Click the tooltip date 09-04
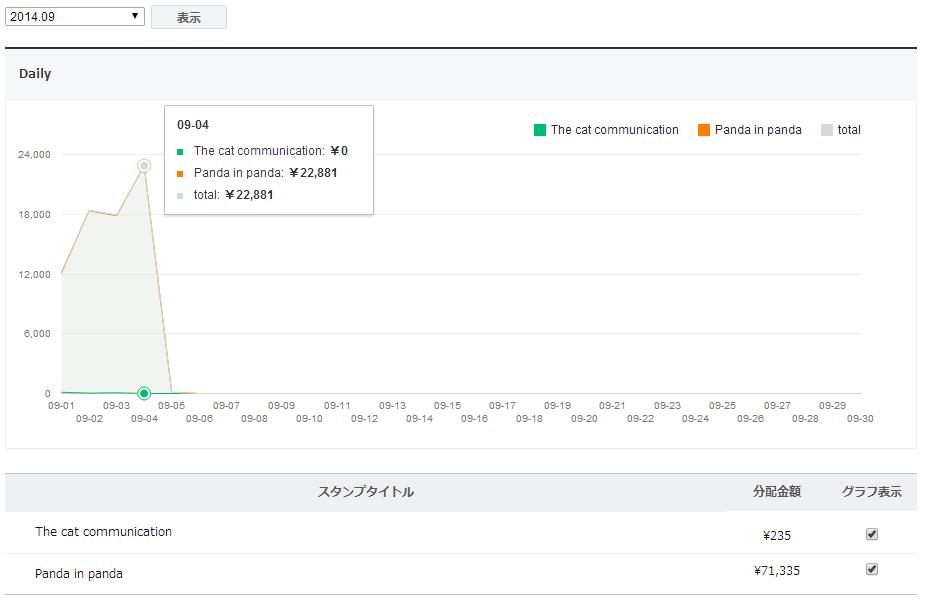Viewport: 931px width, 603px height. (193, 125)
